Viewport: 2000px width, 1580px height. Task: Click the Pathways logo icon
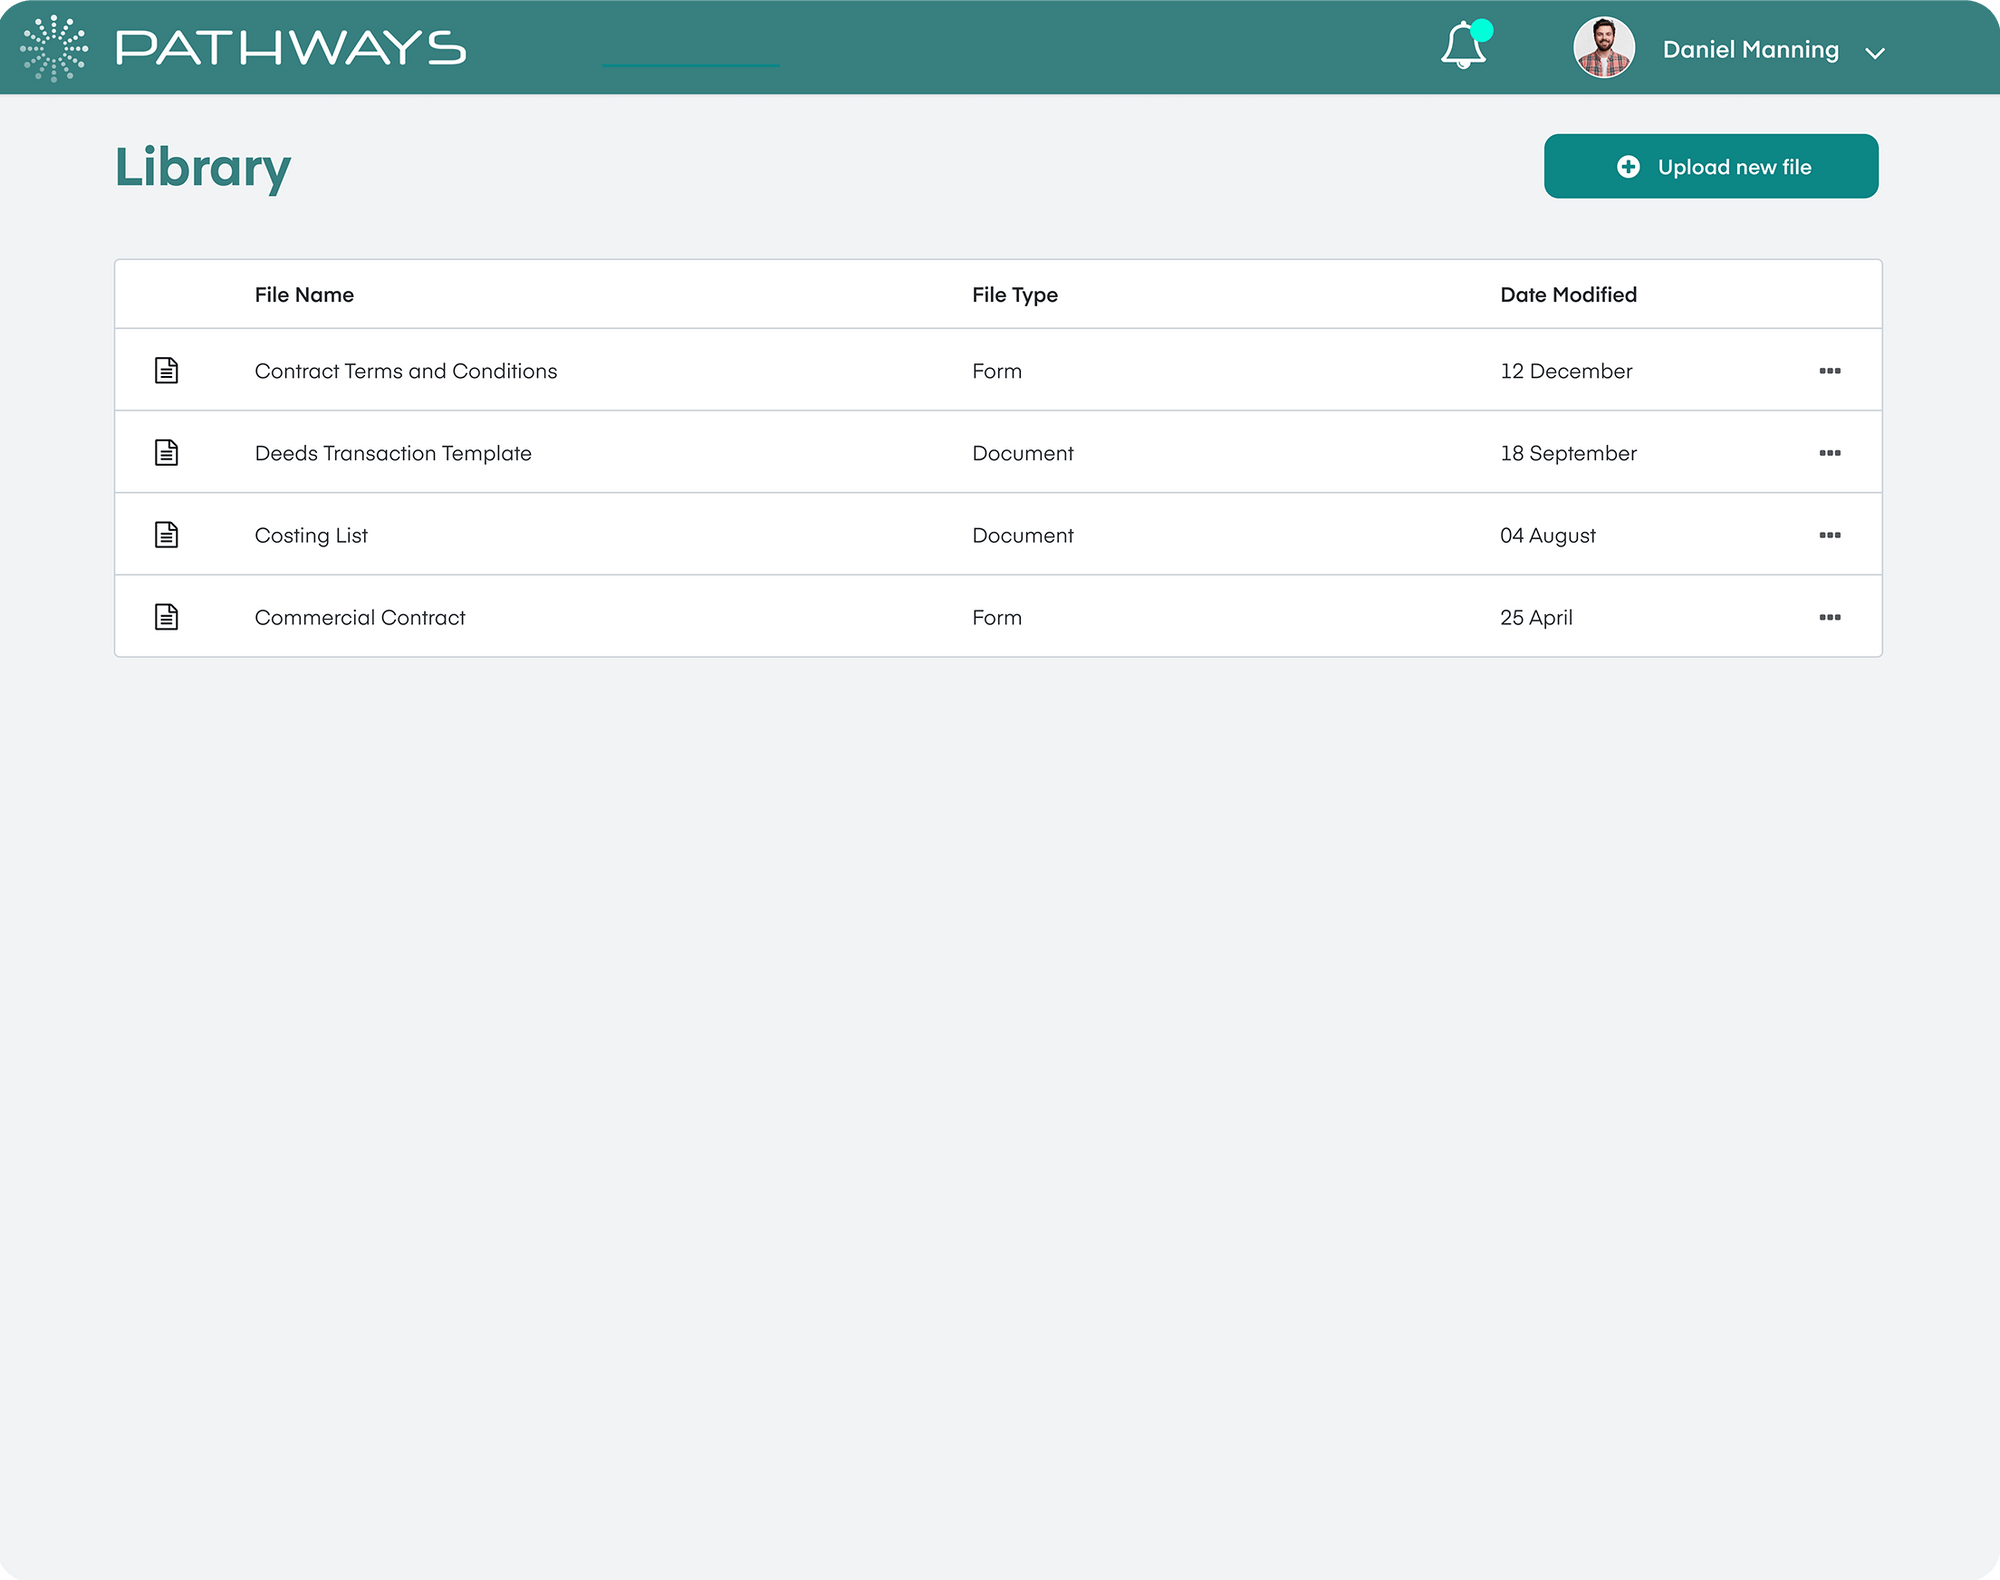pyautogui.click(x=55, y=46)
